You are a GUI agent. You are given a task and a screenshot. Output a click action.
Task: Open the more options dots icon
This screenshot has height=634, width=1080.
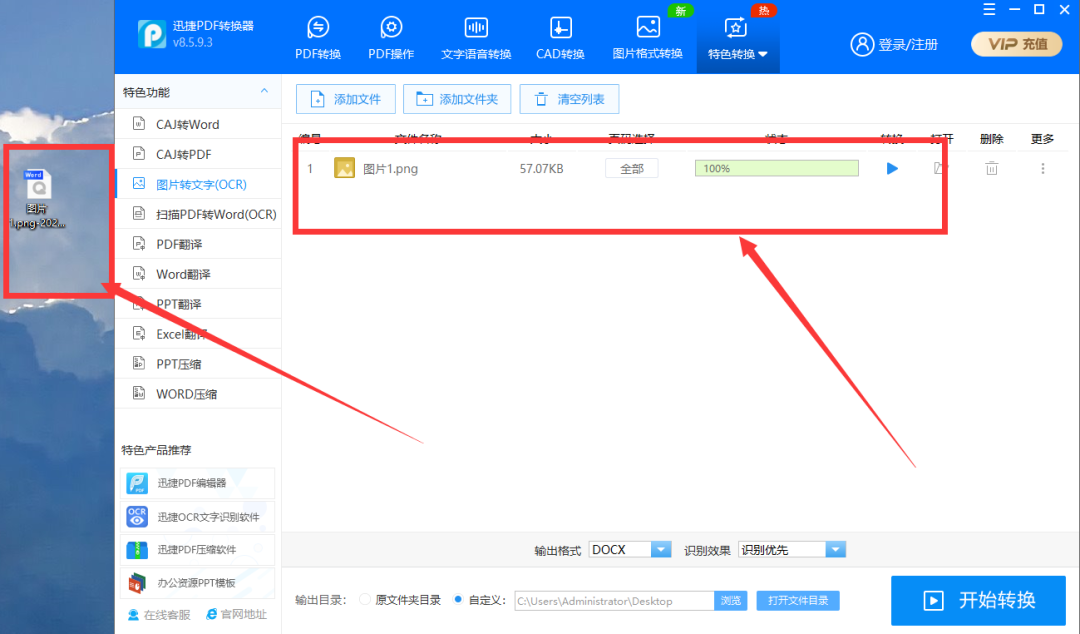point(1043,168)
